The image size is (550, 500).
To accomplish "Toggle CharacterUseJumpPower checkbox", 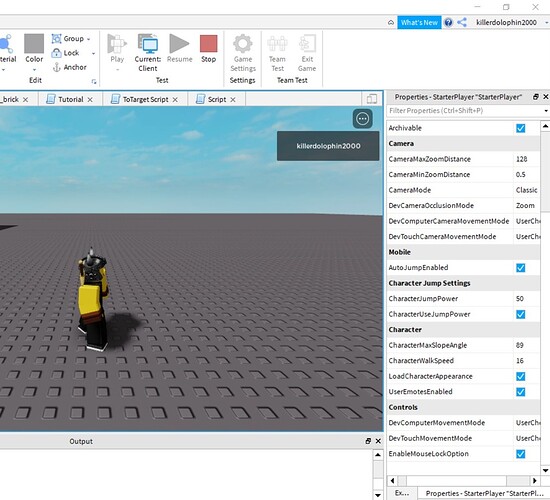I will tap(521, 314).
